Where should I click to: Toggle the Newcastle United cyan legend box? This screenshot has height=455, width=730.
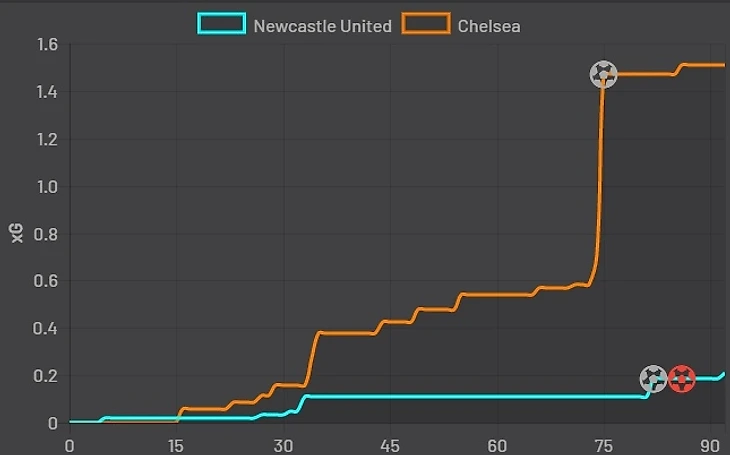(222, 24)
